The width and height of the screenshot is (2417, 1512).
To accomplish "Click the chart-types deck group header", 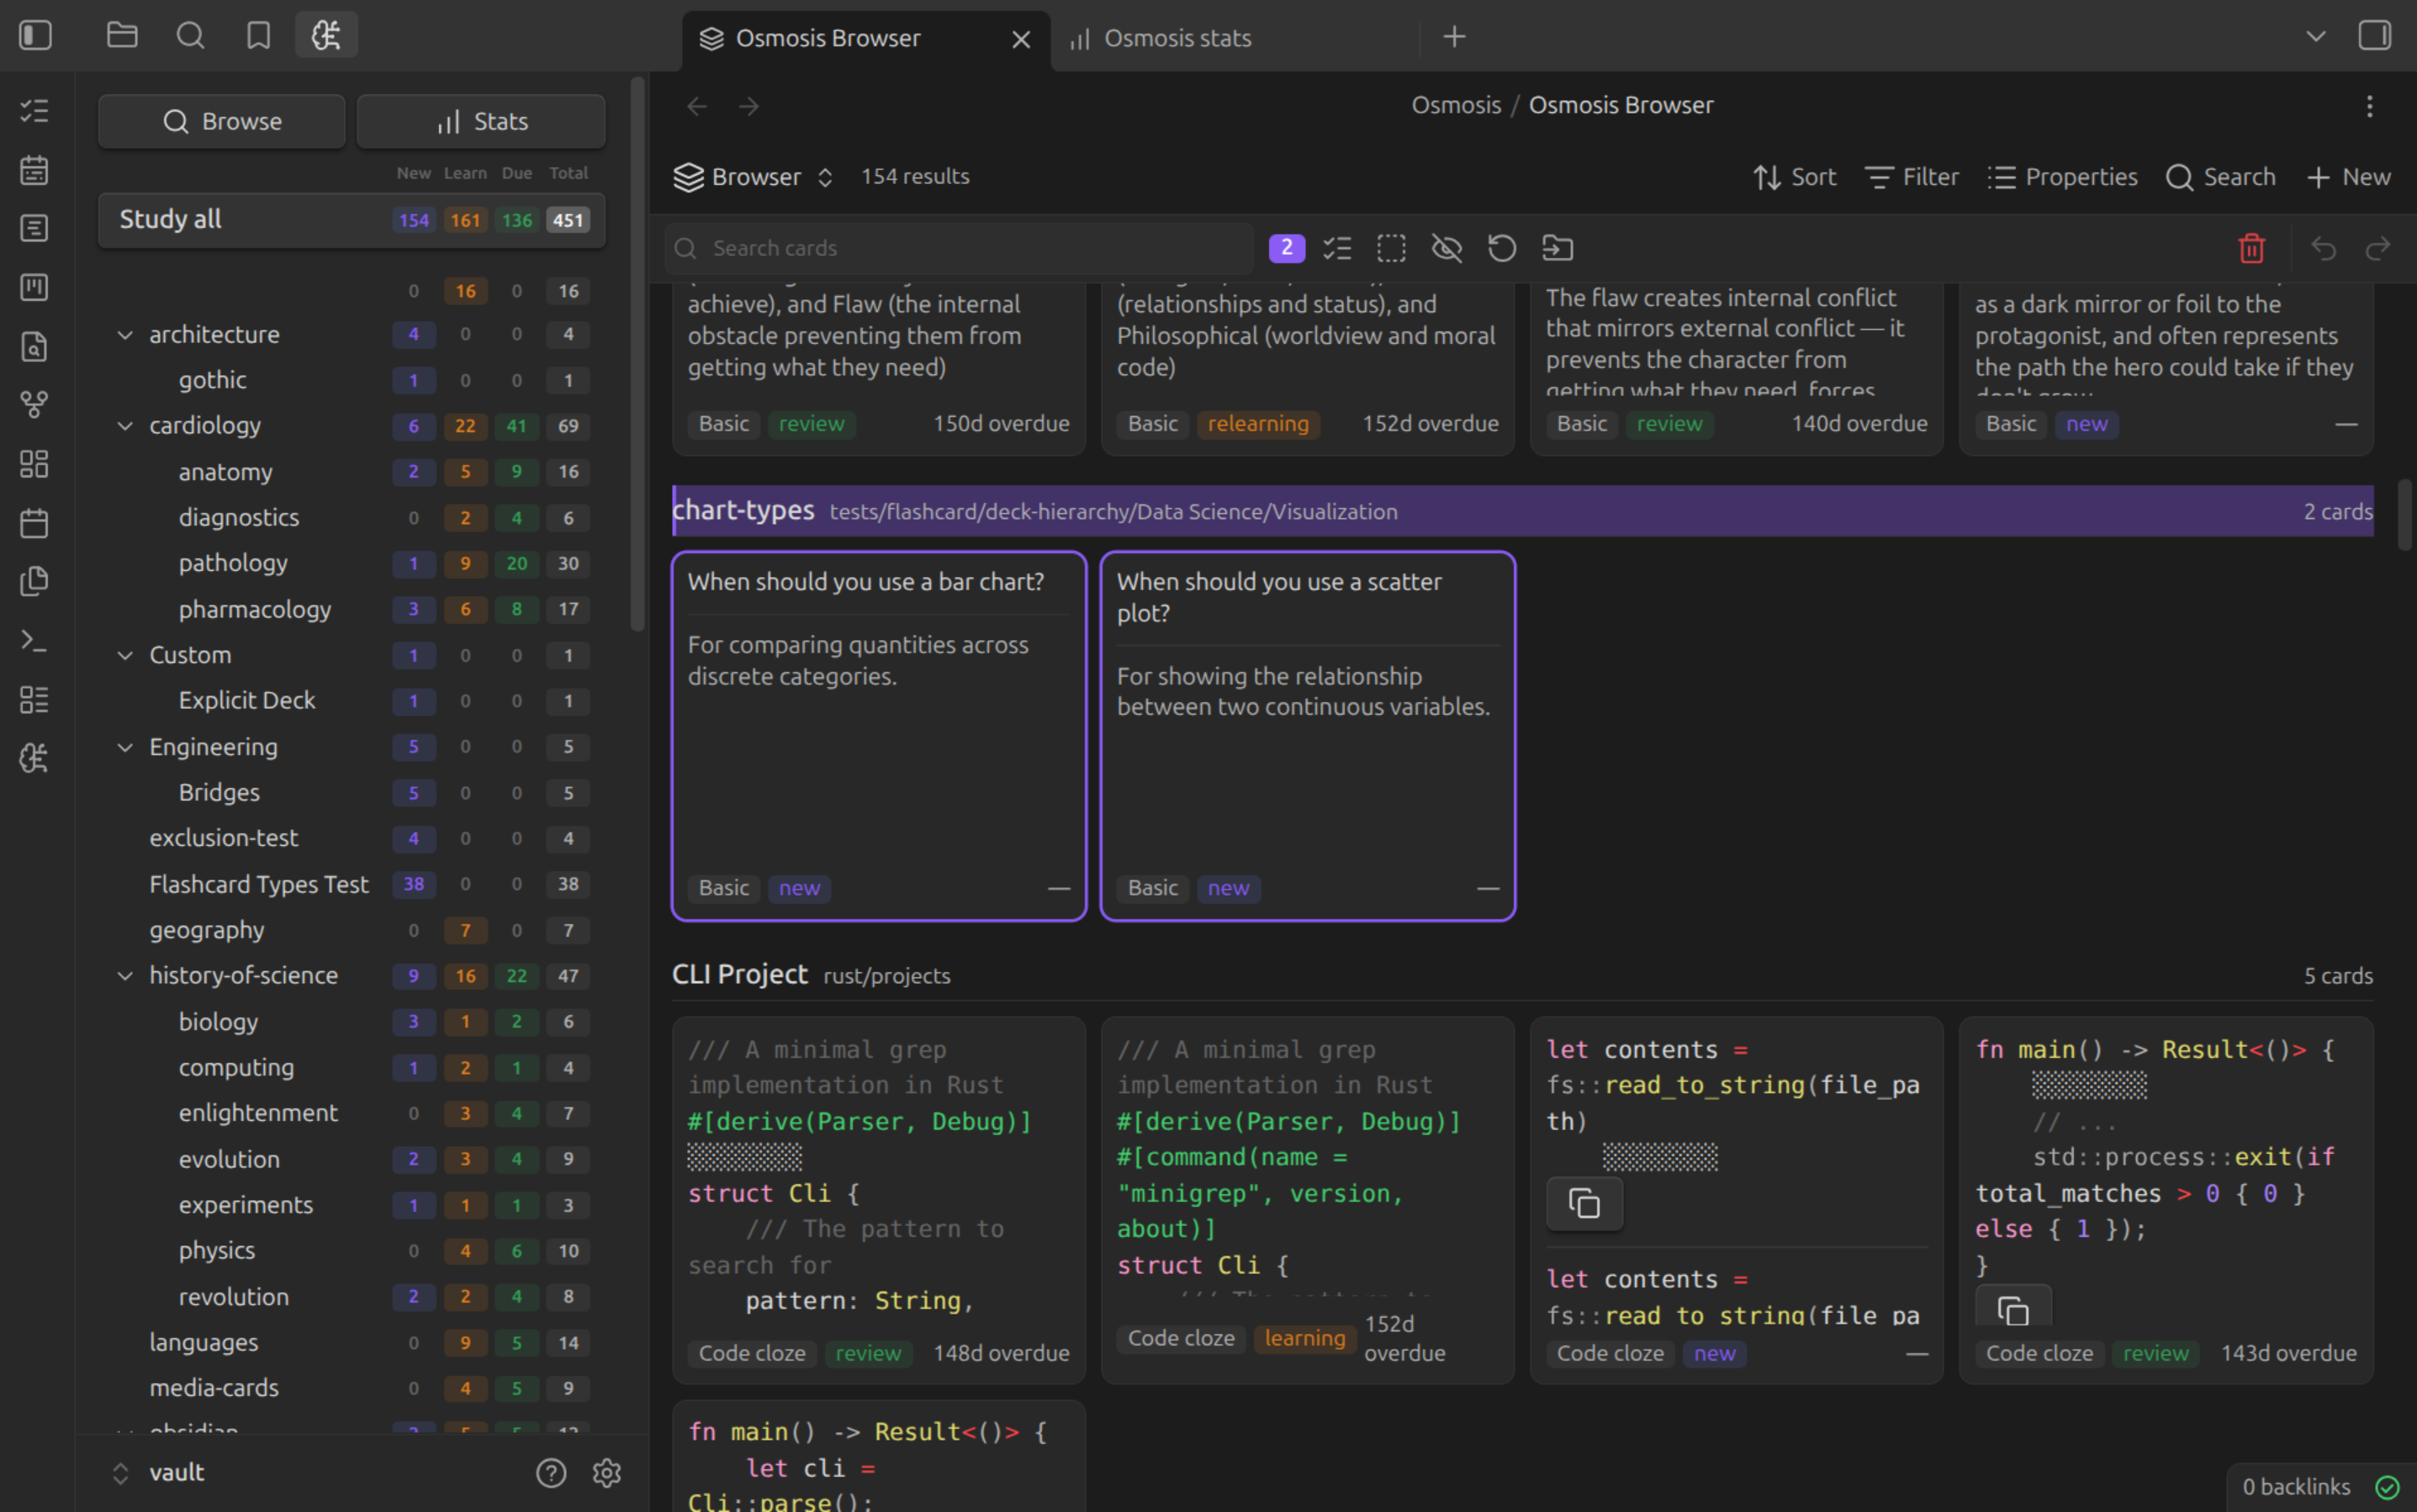I will [x=1522, y=511].
